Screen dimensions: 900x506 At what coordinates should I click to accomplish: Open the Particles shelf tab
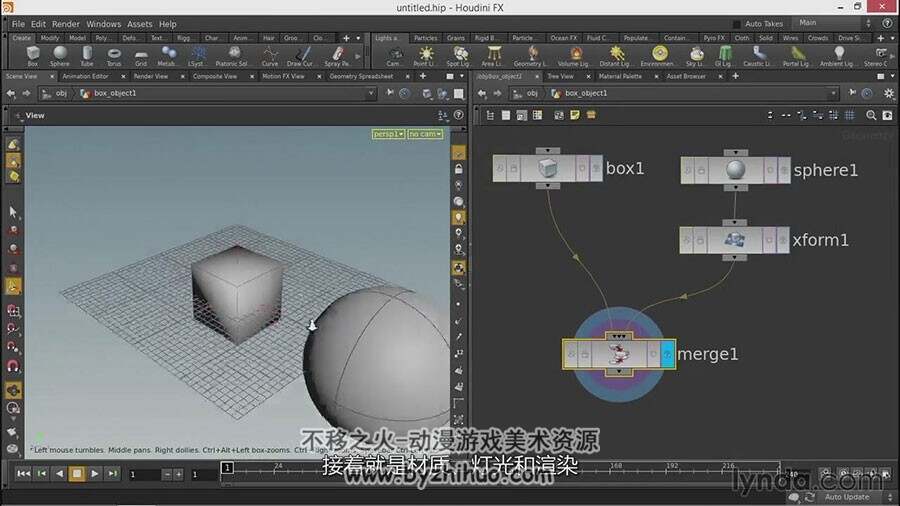click(x=426, y=38)
